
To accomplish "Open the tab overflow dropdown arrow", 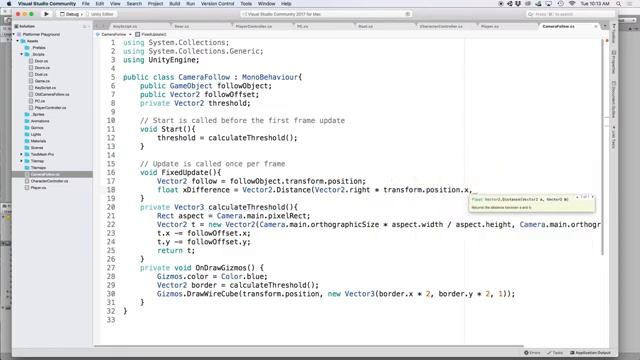I will [605, 26].
